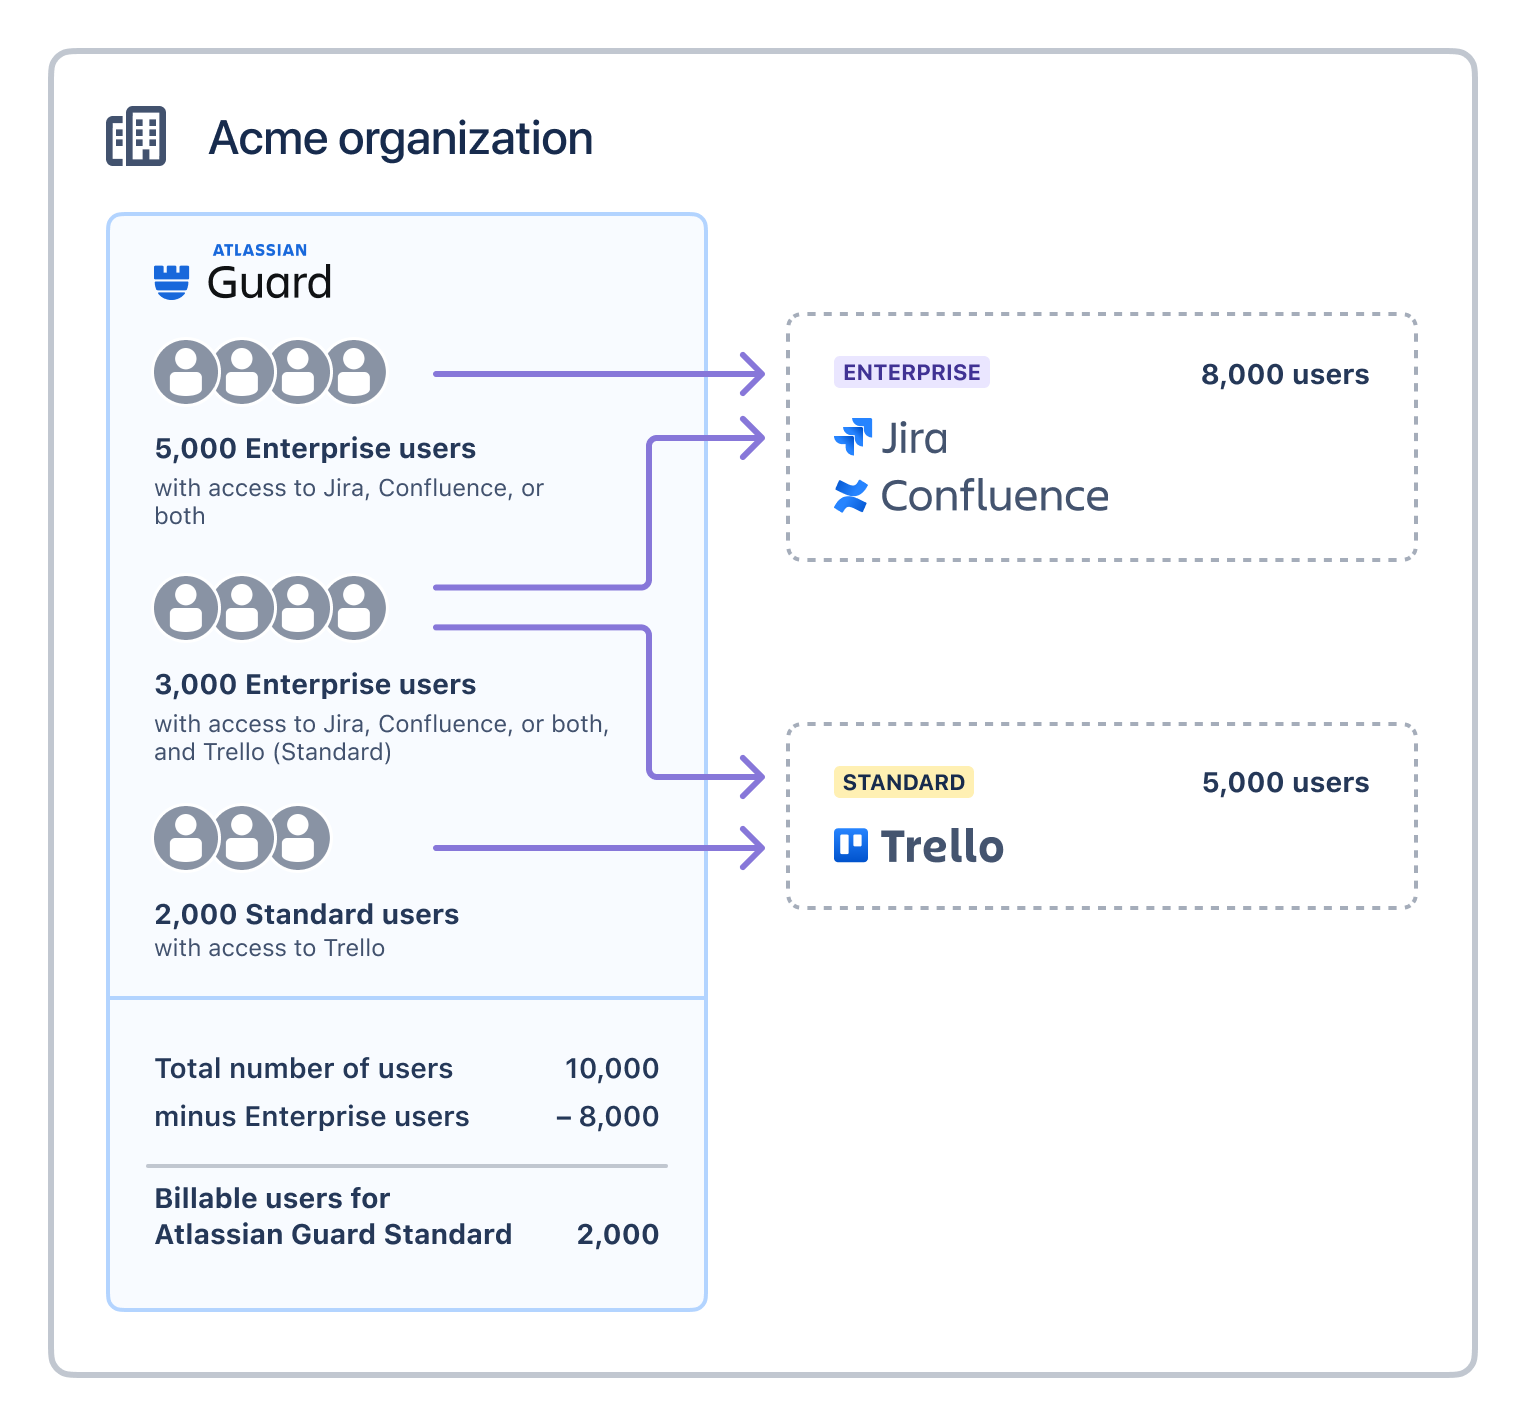This screenshot has width=1526, height=1426.
Task: Click 'Billable users for Atlassian Guard Standard'
Action: 333,1216
